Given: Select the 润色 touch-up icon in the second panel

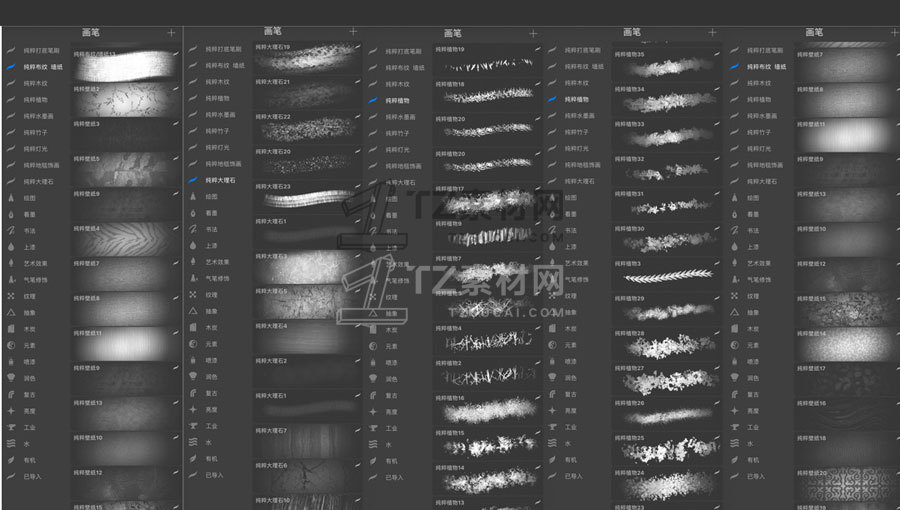Looking at the screenshot, I should (193, 376).
